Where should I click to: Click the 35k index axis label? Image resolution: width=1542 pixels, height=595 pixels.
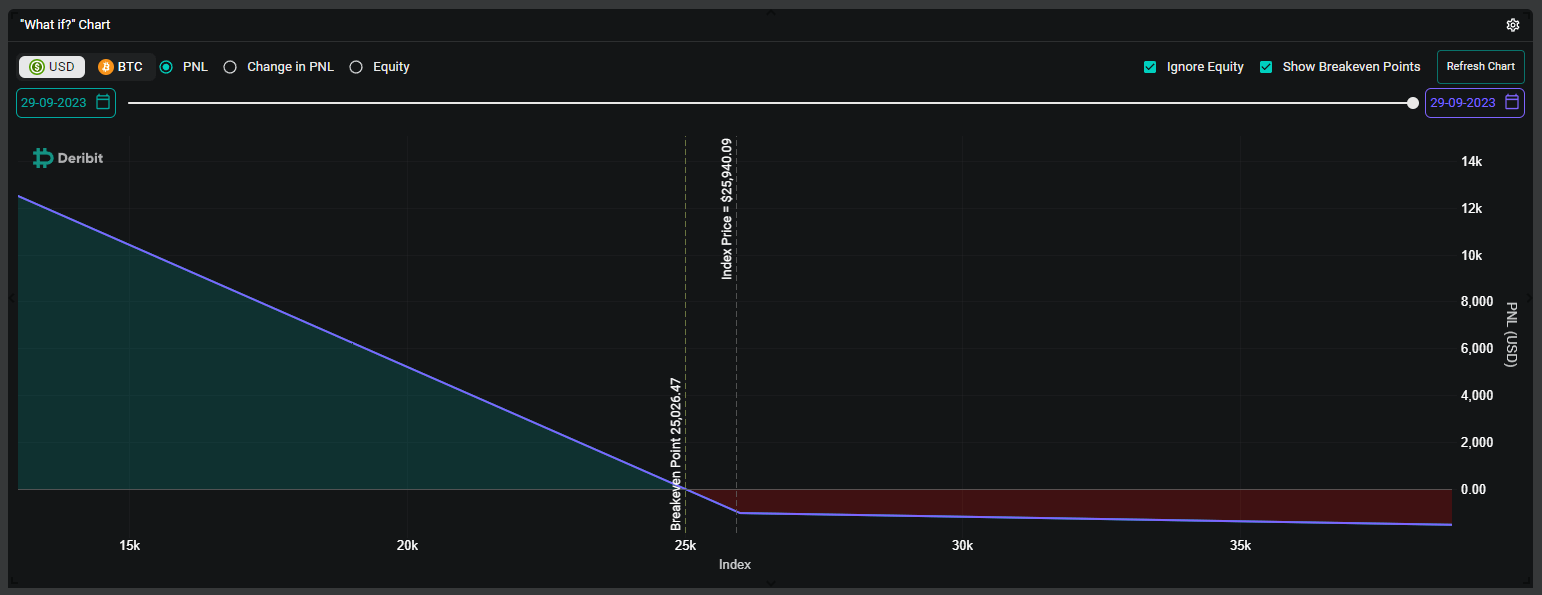1240,545
